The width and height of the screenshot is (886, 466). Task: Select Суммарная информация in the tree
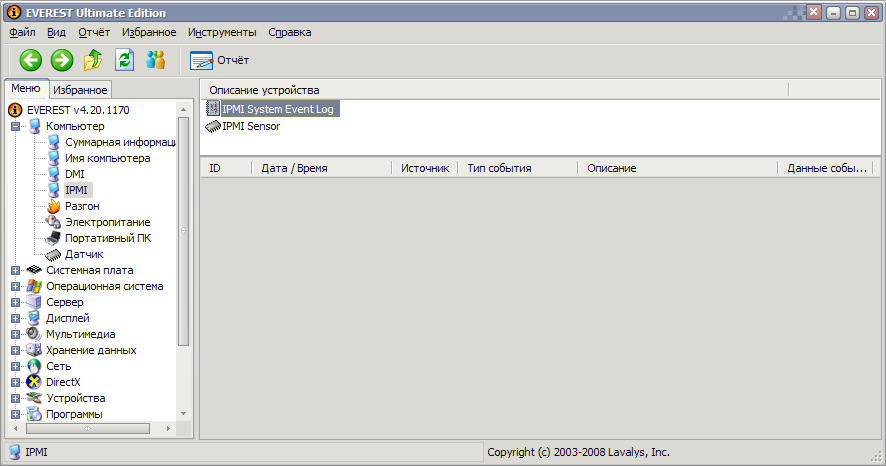(120, 142)
